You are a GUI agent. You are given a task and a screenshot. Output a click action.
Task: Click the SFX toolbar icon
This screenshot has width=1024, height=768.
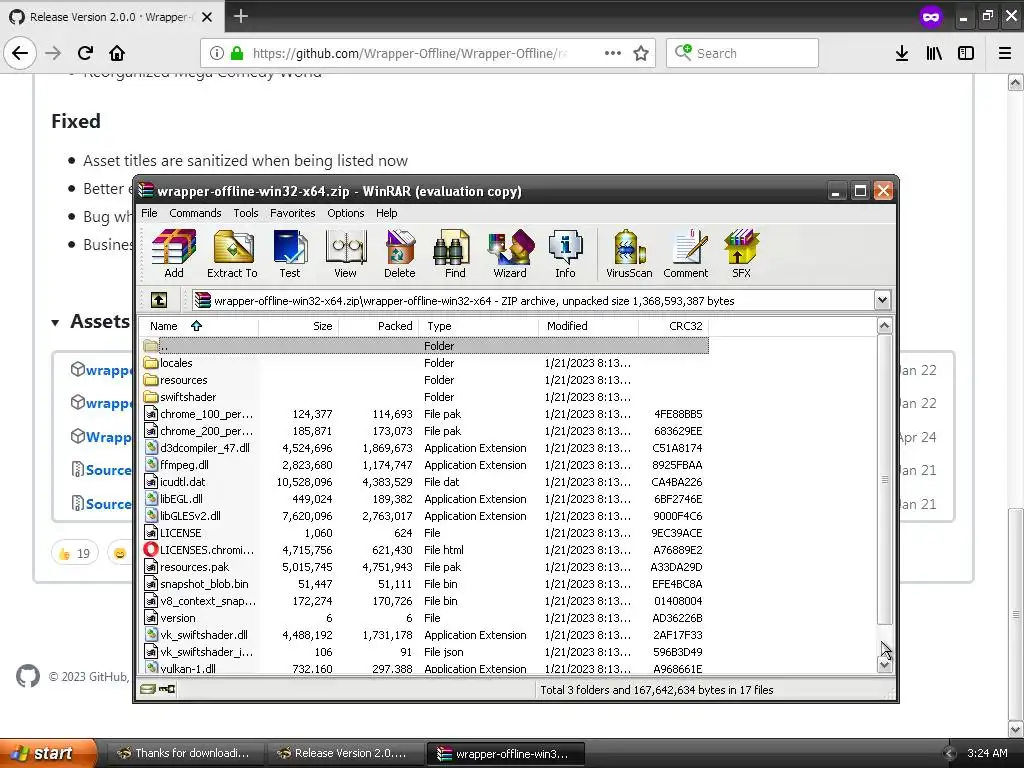[741, 254]
